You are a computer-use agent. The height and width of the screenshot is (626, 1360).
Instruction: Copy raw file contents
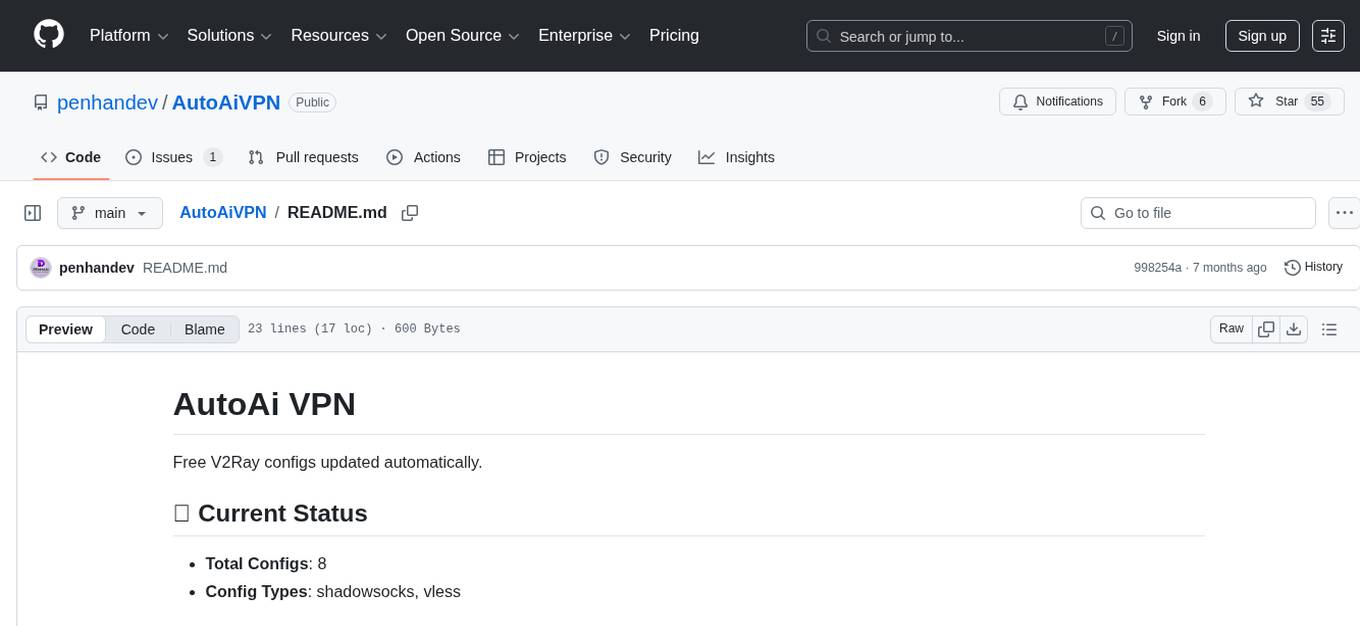(1266, 329)
